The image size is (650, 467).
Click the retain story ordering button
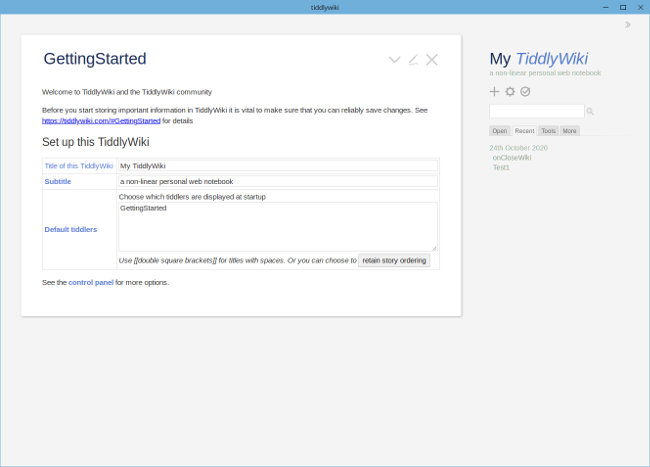pos(394,260)
